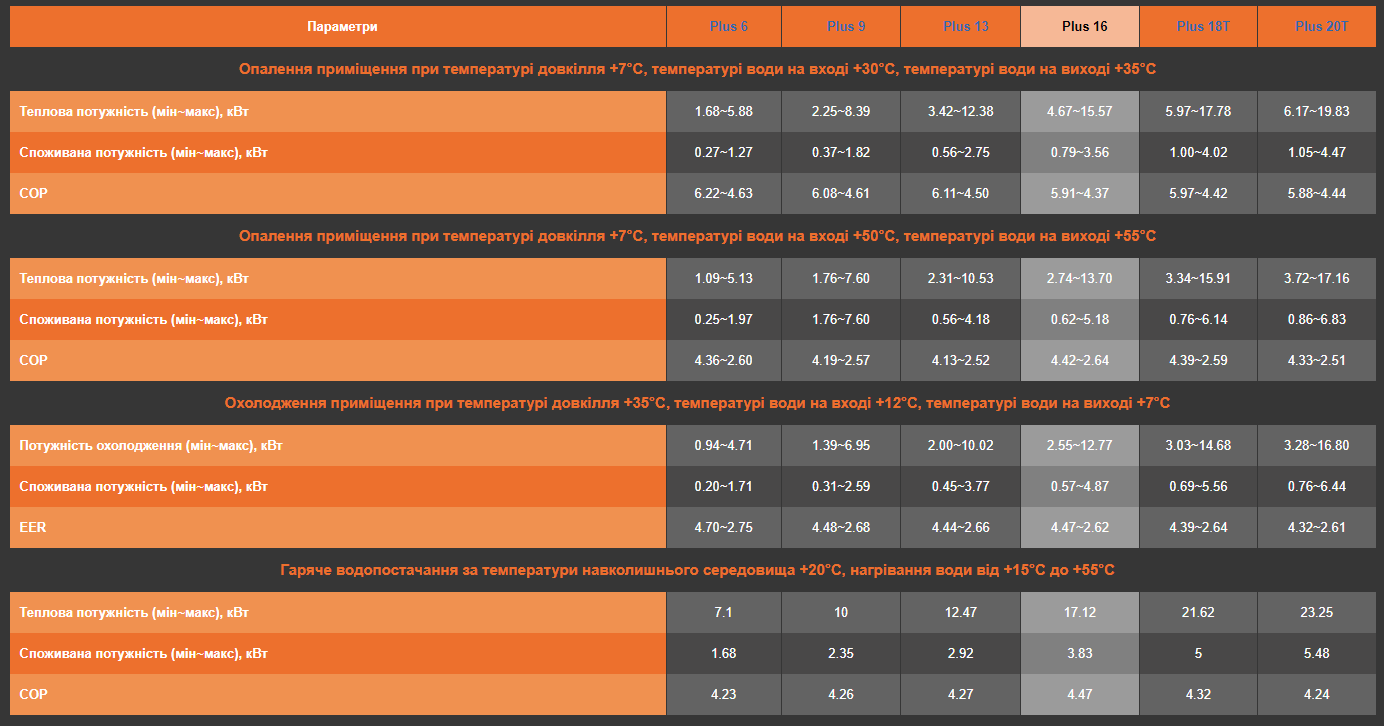
Task: Switch to the Plus 9 column tab
Action: 846,26
